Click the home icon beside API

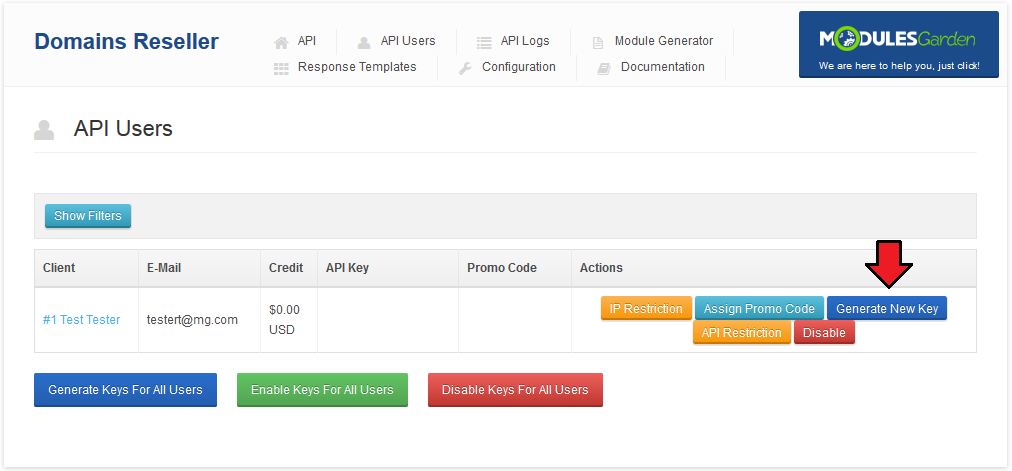click(x=281, y=43)
